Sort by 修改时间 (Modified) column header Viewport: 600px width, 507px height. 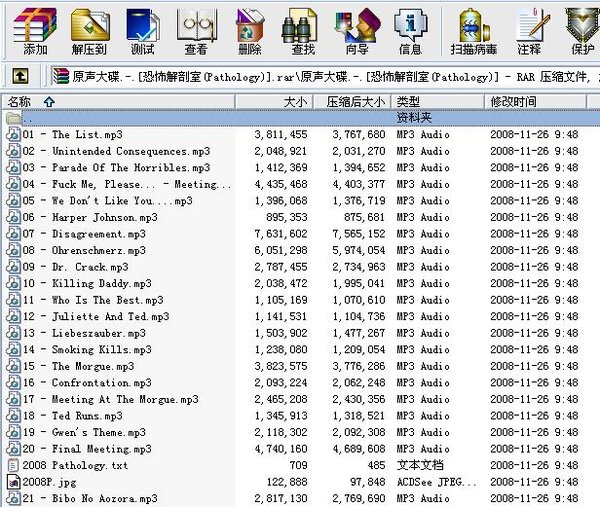[x=535, y=102]
